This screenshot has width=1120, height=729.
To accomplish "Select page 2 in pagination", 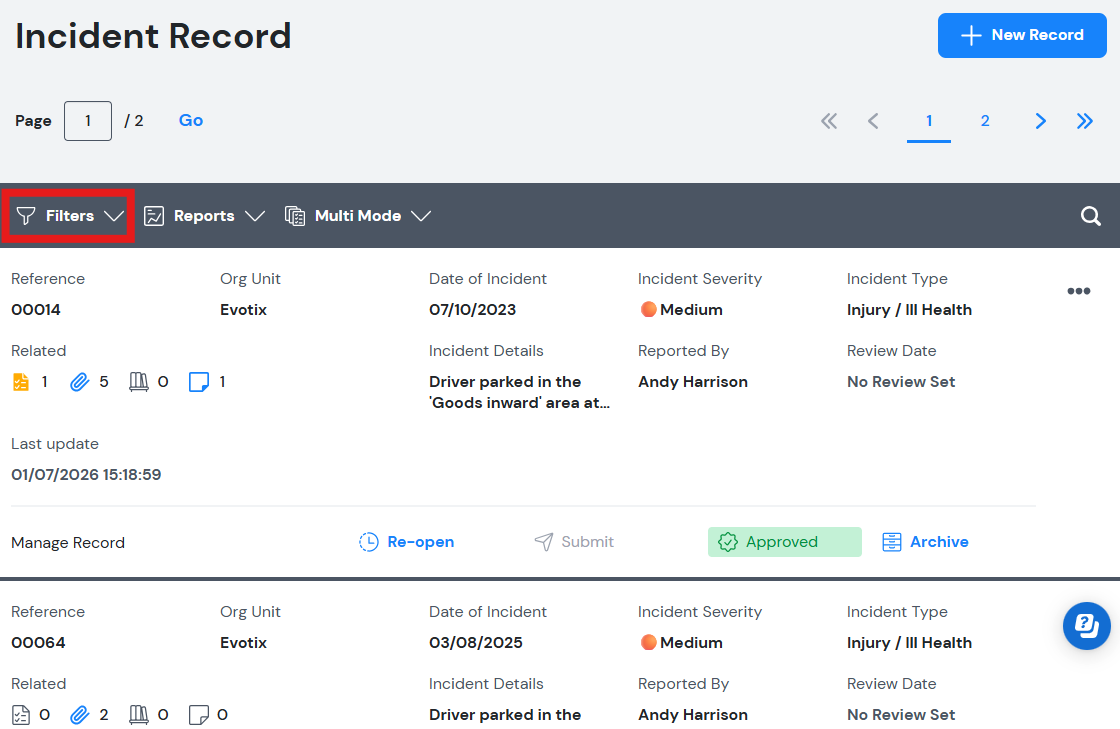I will point(985,121).
